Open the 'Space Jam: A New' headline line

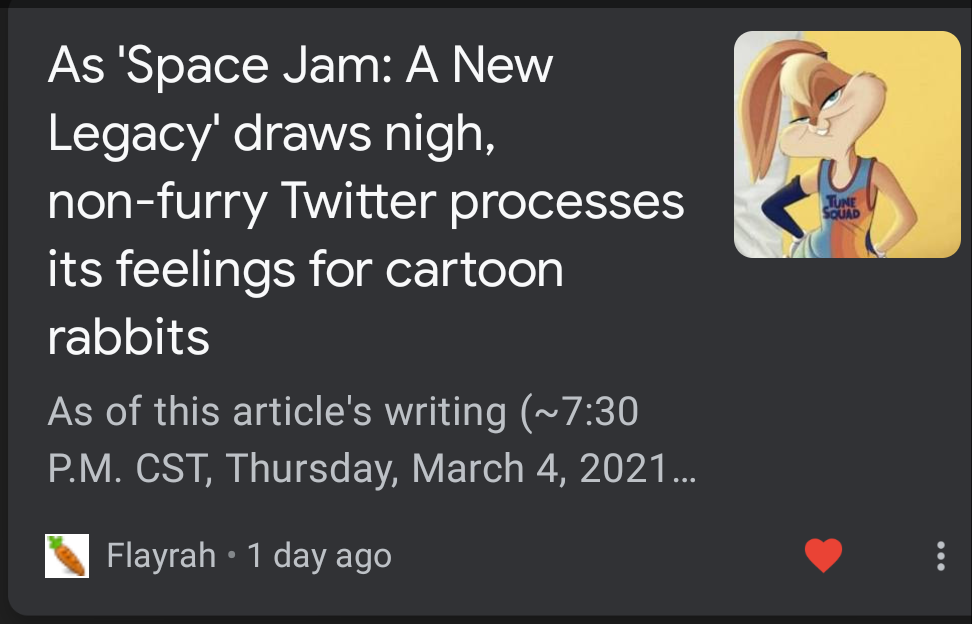point(300,66)
